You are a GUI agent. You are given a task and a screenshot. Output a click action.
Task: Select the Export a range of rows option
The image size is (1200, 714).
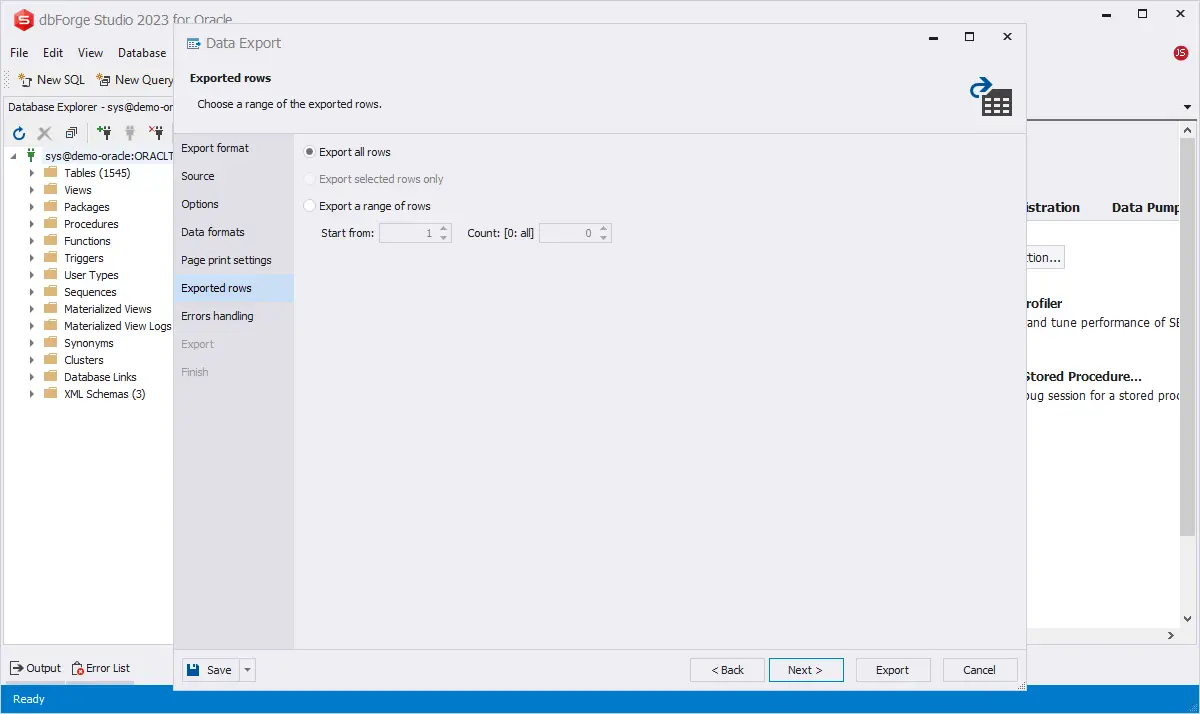[310, 206]
